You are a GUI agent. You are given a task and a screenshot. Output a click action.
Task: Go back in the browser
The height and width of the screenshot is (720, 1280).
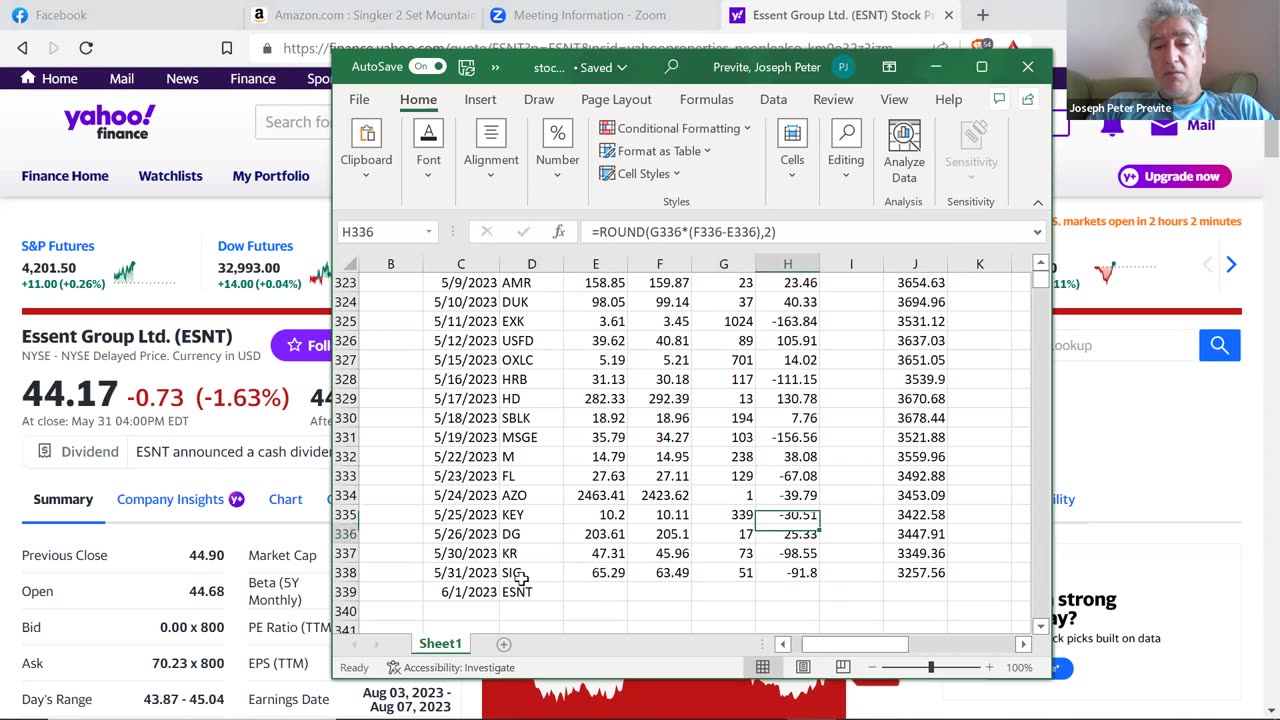(22, 48)
